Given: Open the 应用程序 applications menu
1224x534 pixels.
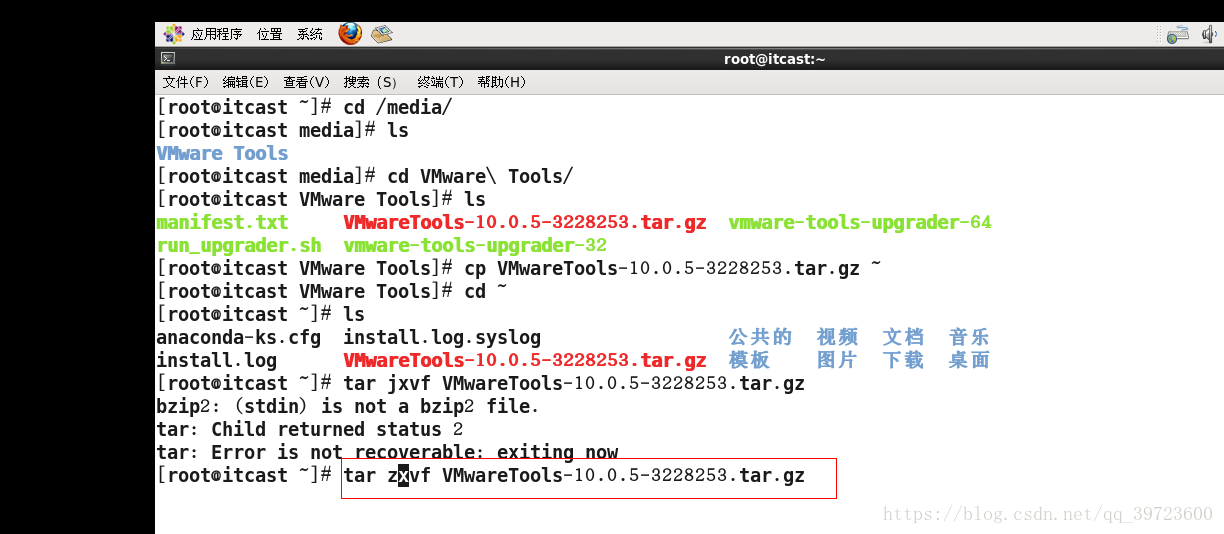Looking at the screenshot, I should [x=204, y=34].
